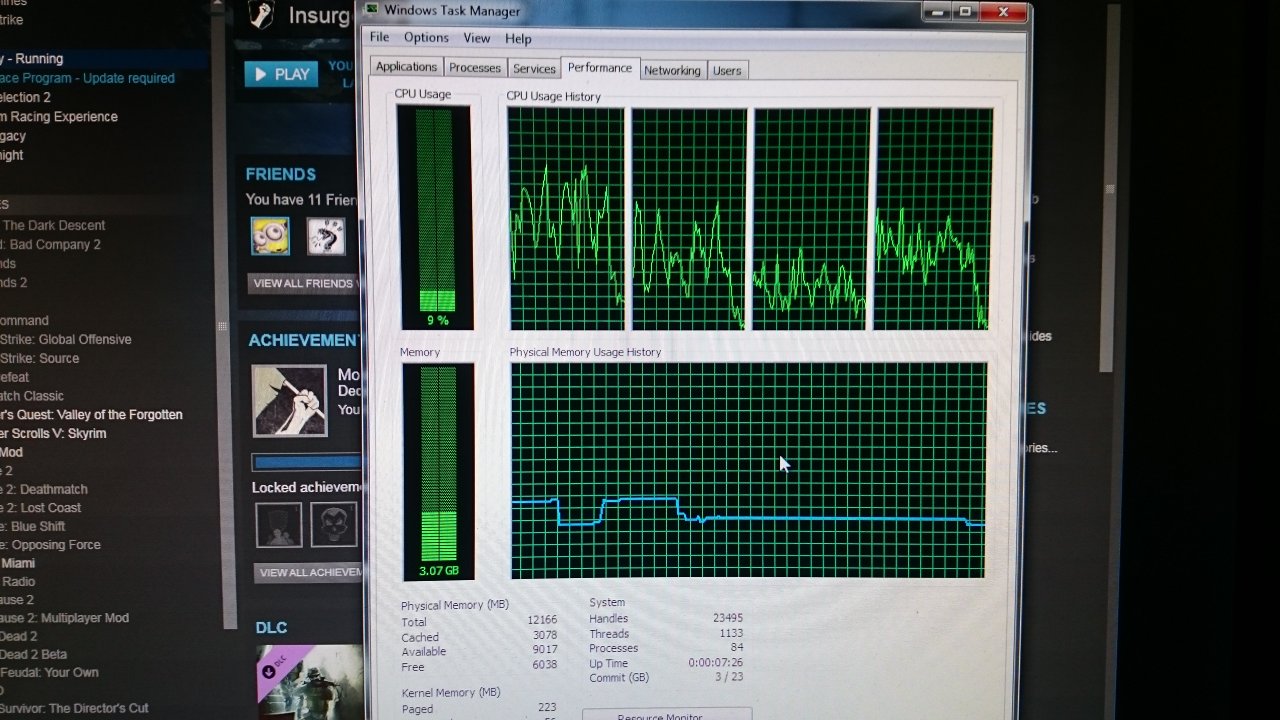Click the Task Manager title bar icon
The height and width of the screenshot is (720, 1280).
[x=372, y=10]
